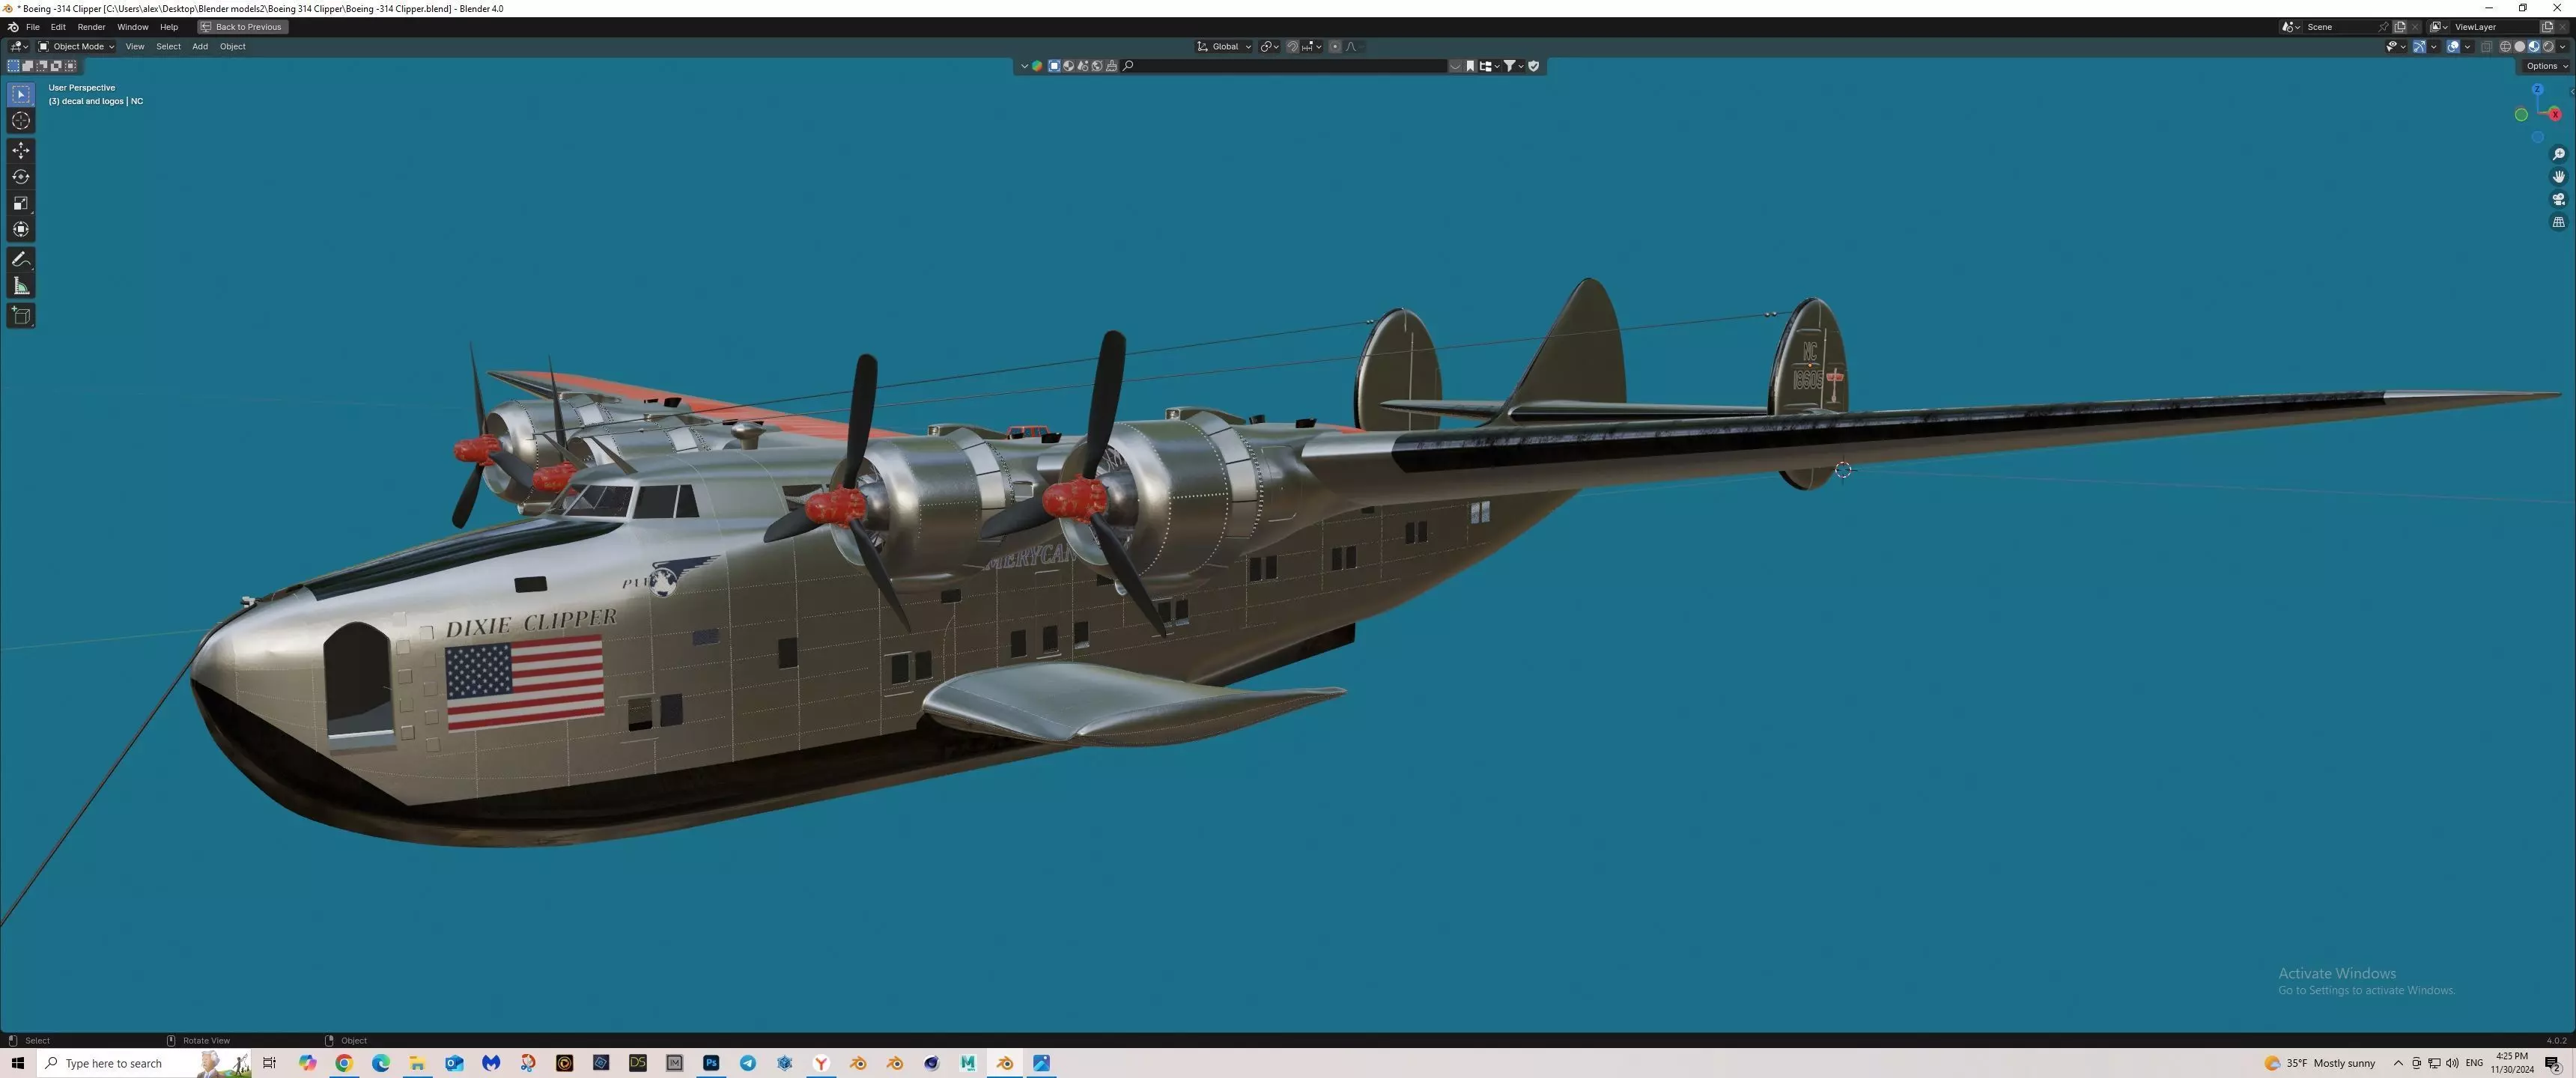Select the Annotate tool
This screenshot has height=1078, width=2576.
(x=21, y=259)
